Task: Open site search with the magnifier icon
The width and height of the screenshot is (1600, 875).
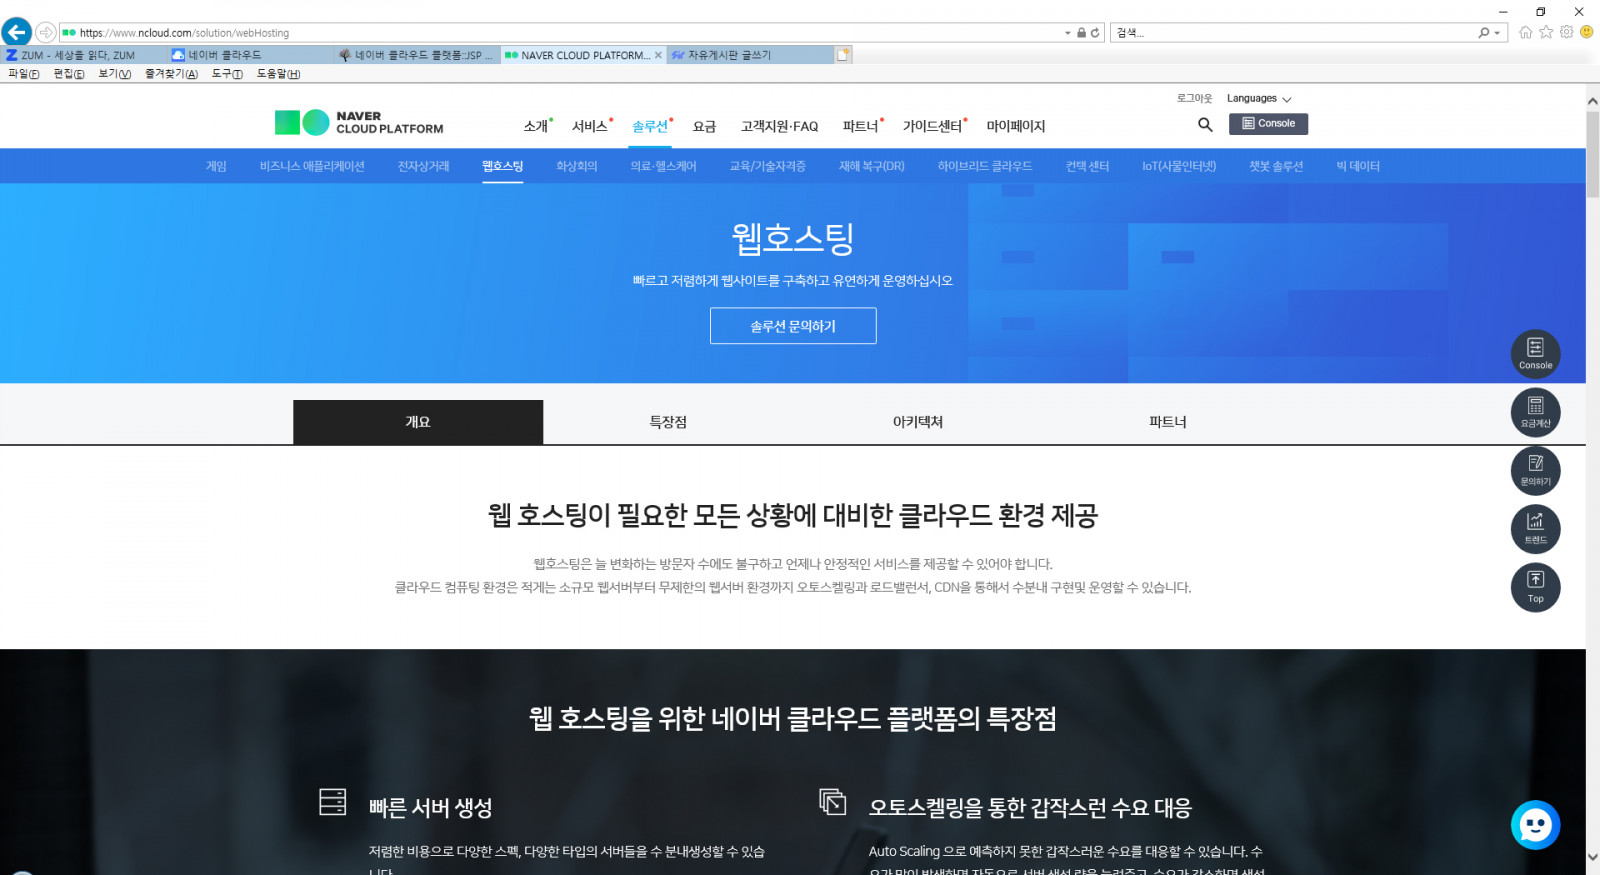Action: (x=1205, y=124)
